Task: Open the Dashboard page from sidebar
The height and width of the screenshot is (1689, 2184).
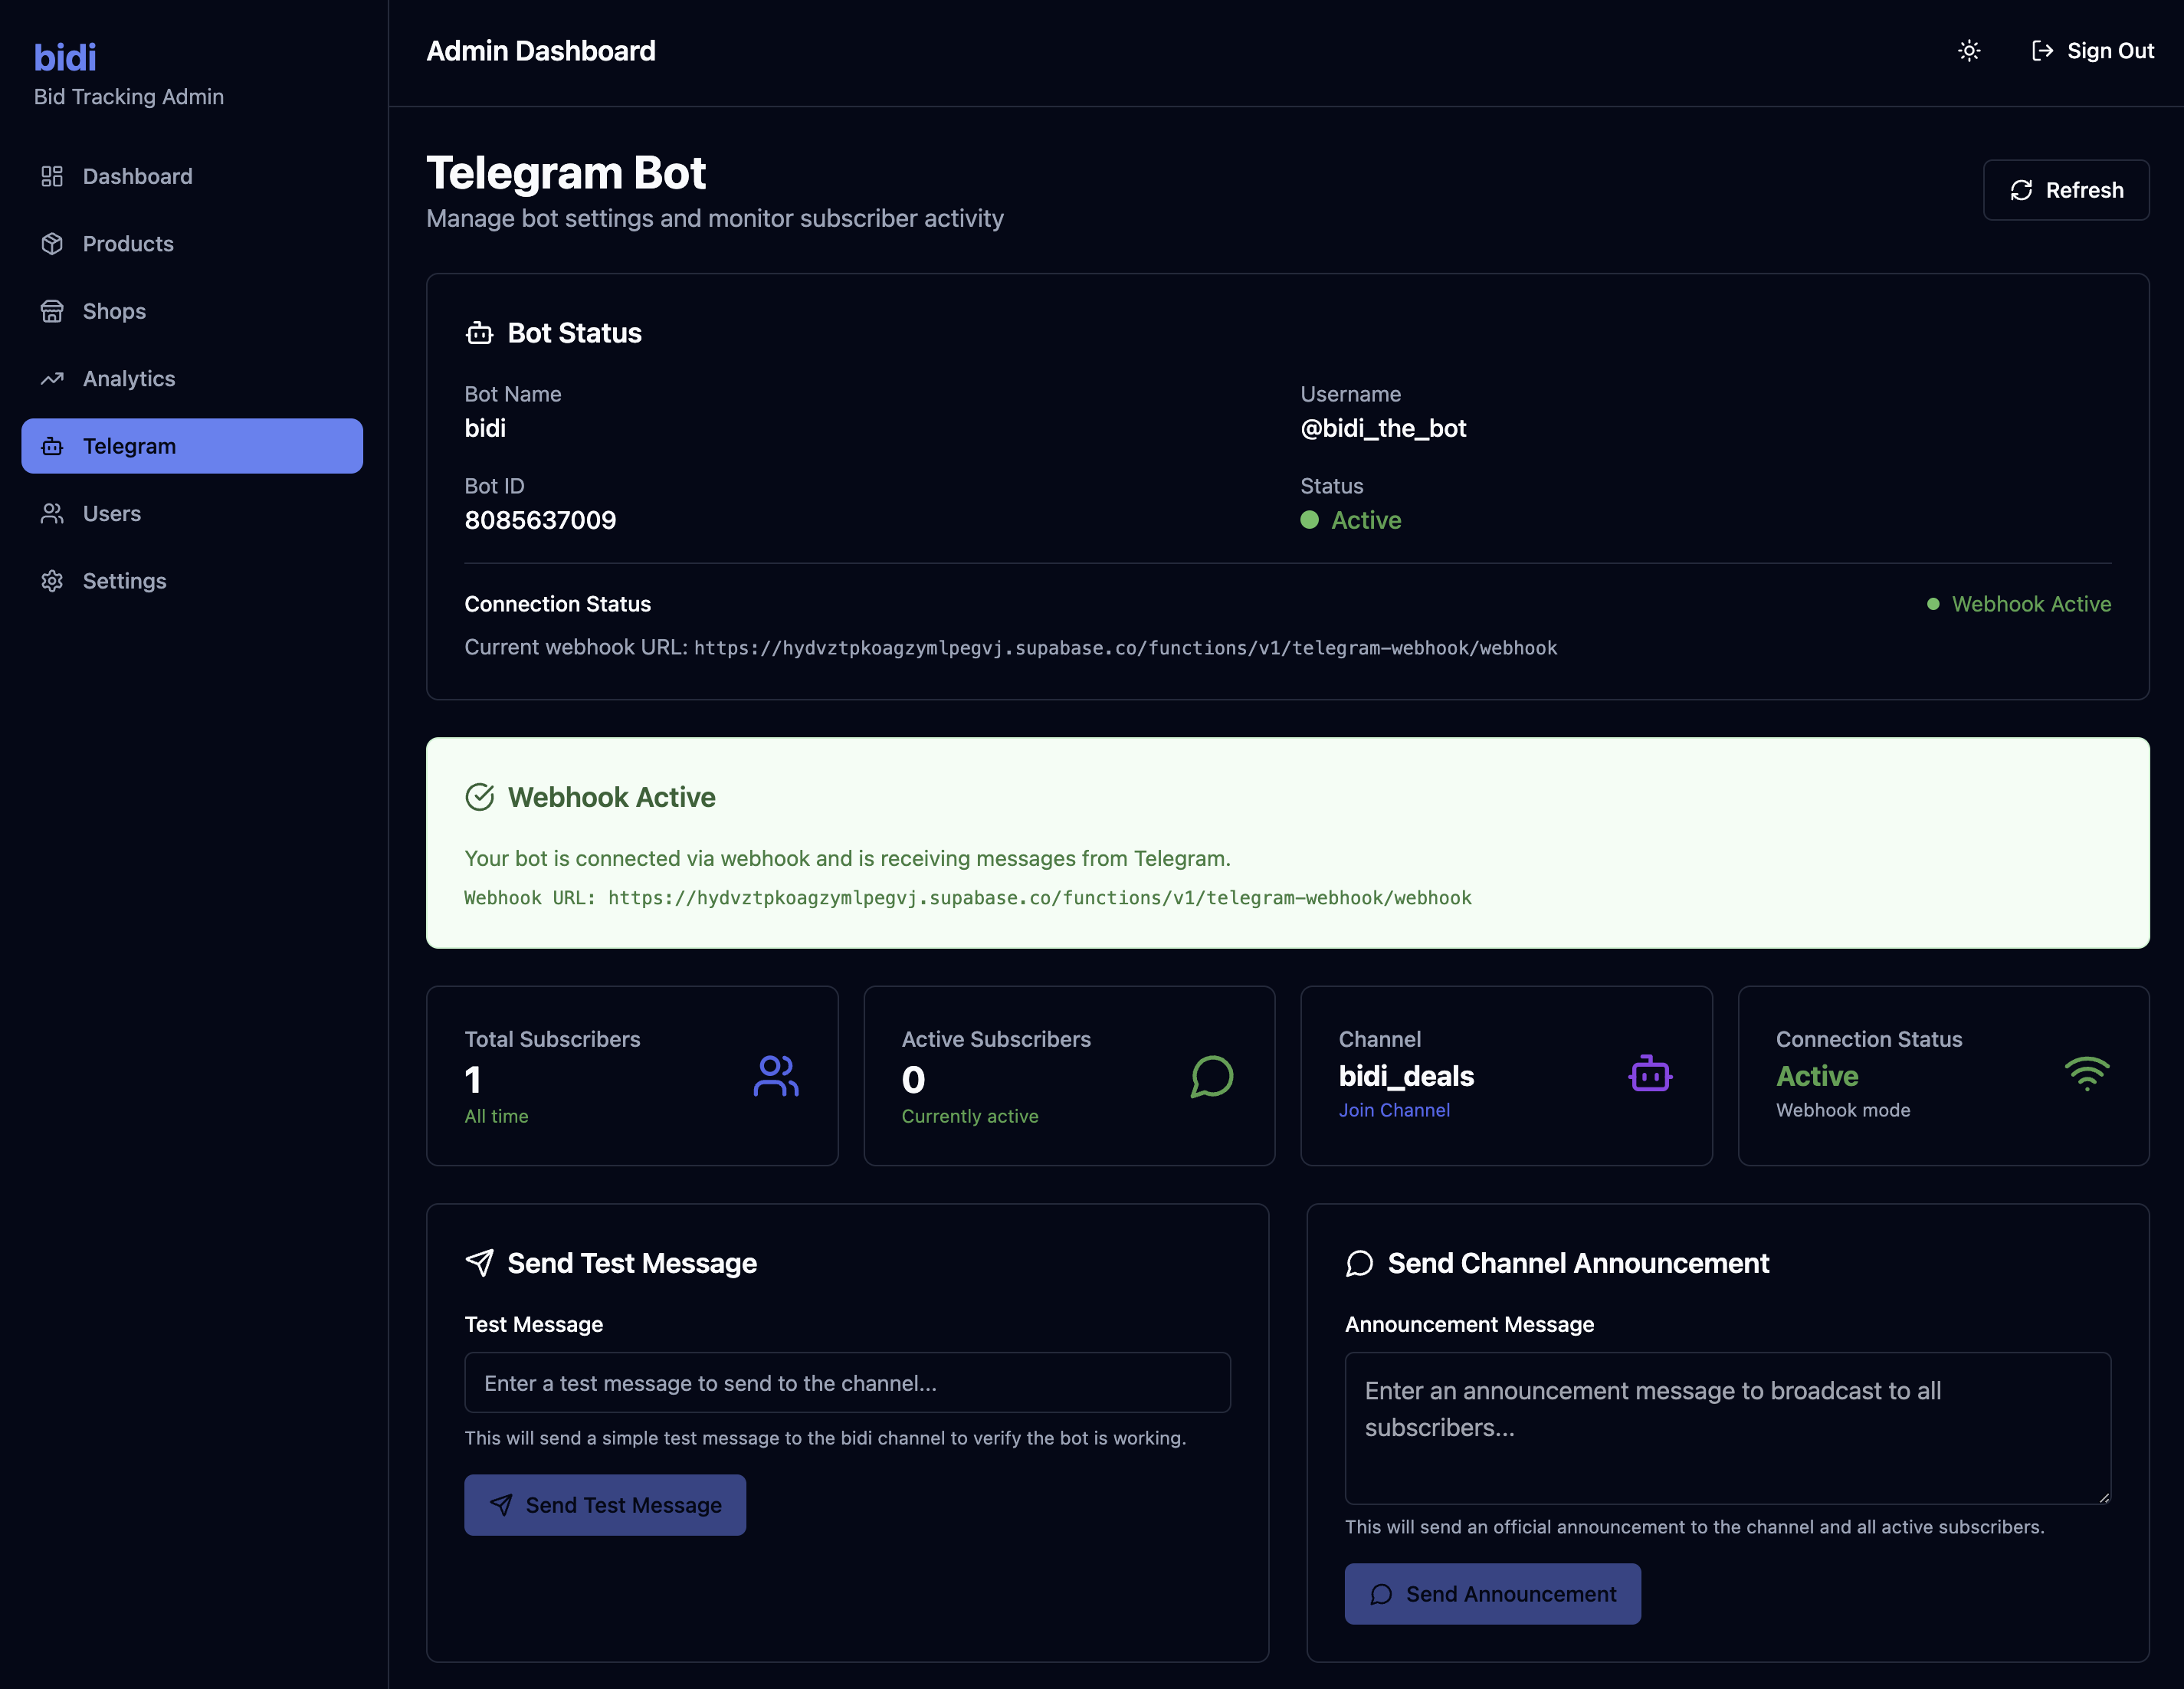Action: coord(137,176)
